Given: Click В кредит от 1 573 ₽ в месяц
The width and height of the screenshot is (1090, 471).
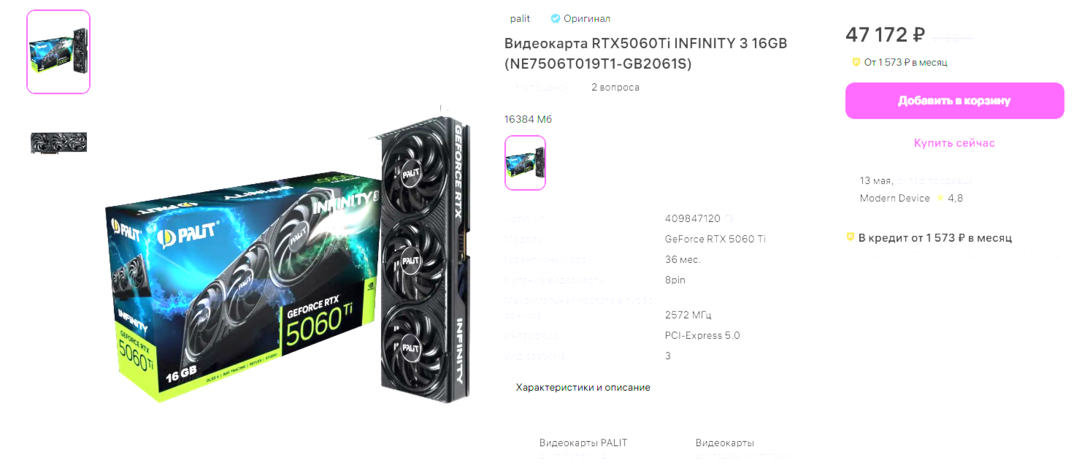Looking at the screenshot, I should tap(935, 238).
